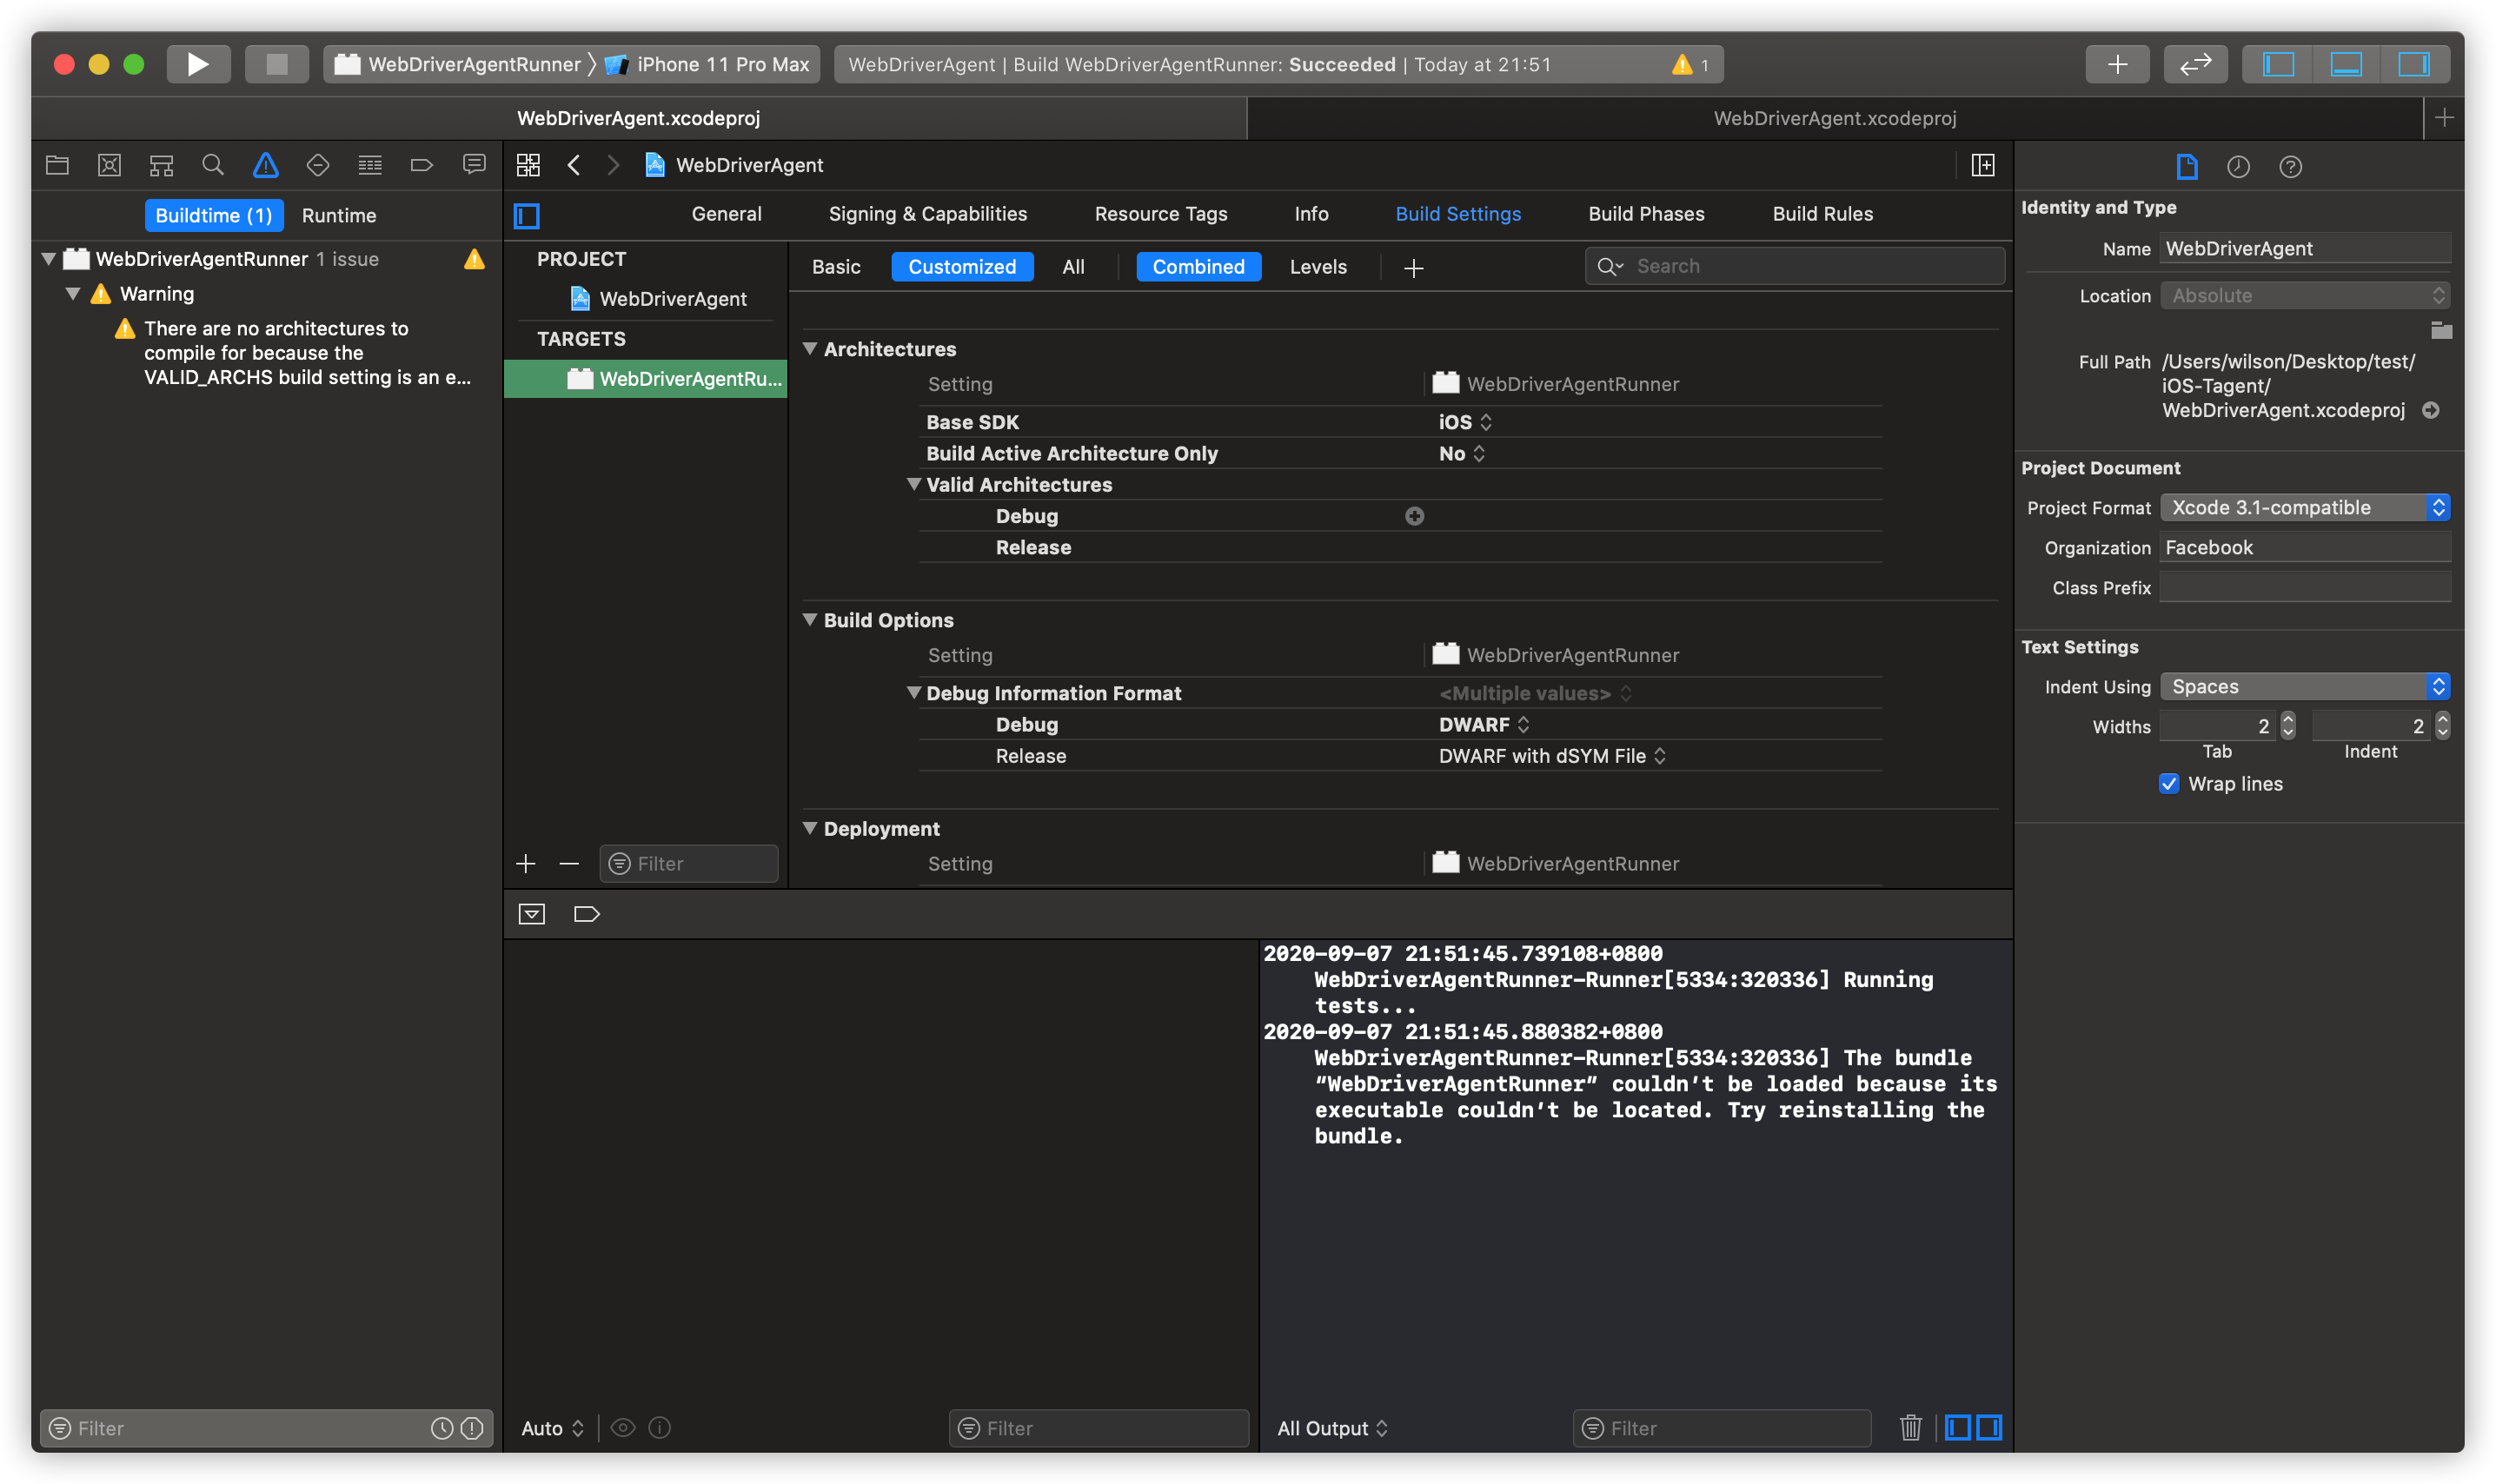Click the trash icon to clear console

coord(1910,1427)
